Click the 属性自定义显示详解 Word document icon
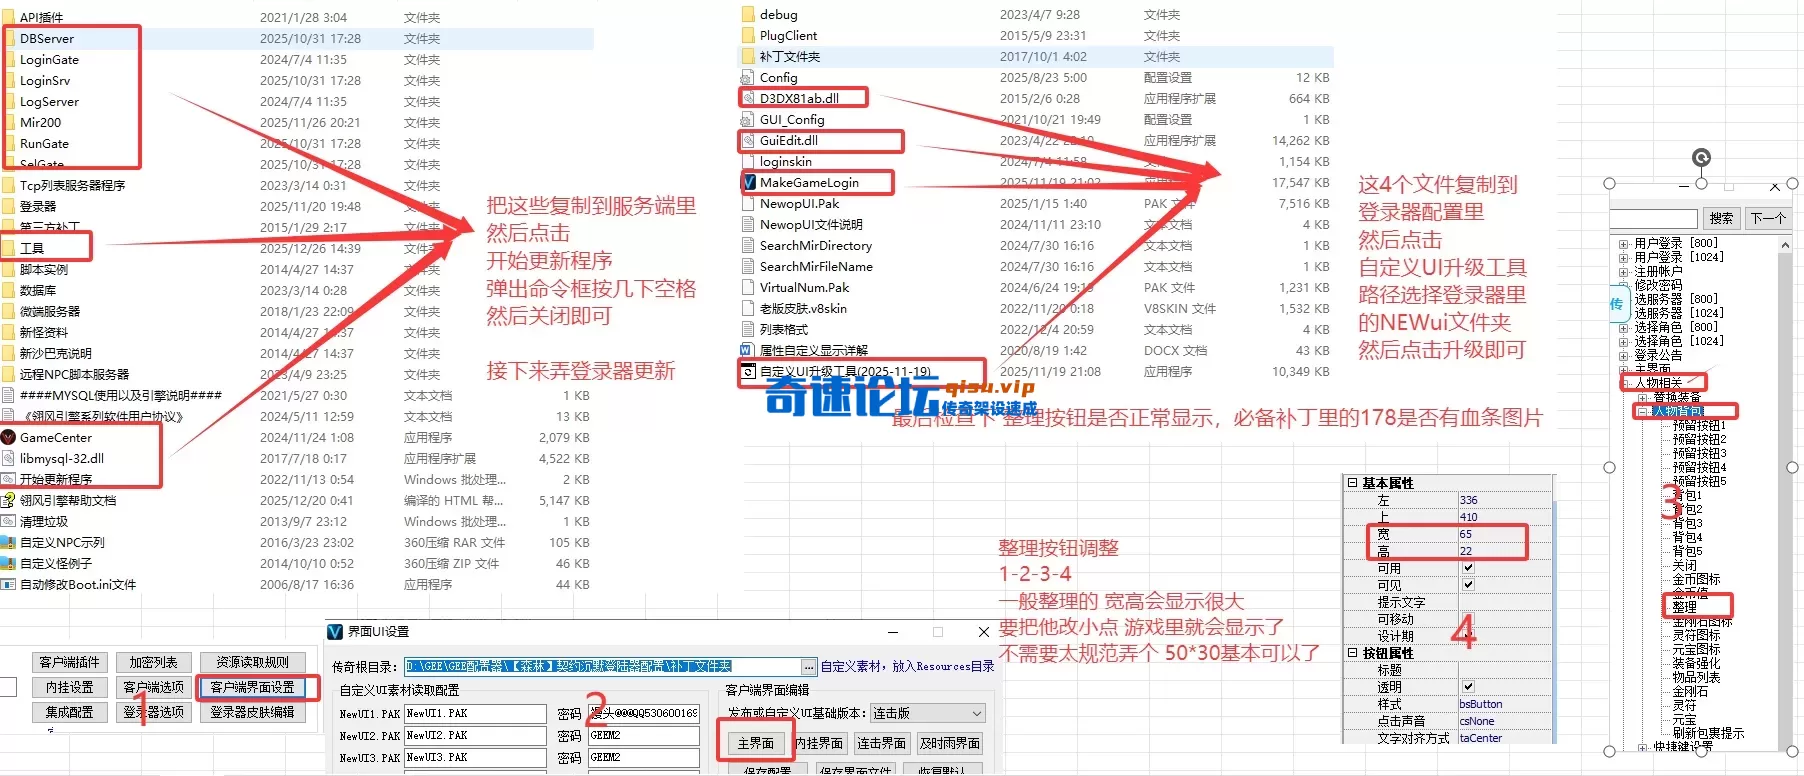 [746, 350]
